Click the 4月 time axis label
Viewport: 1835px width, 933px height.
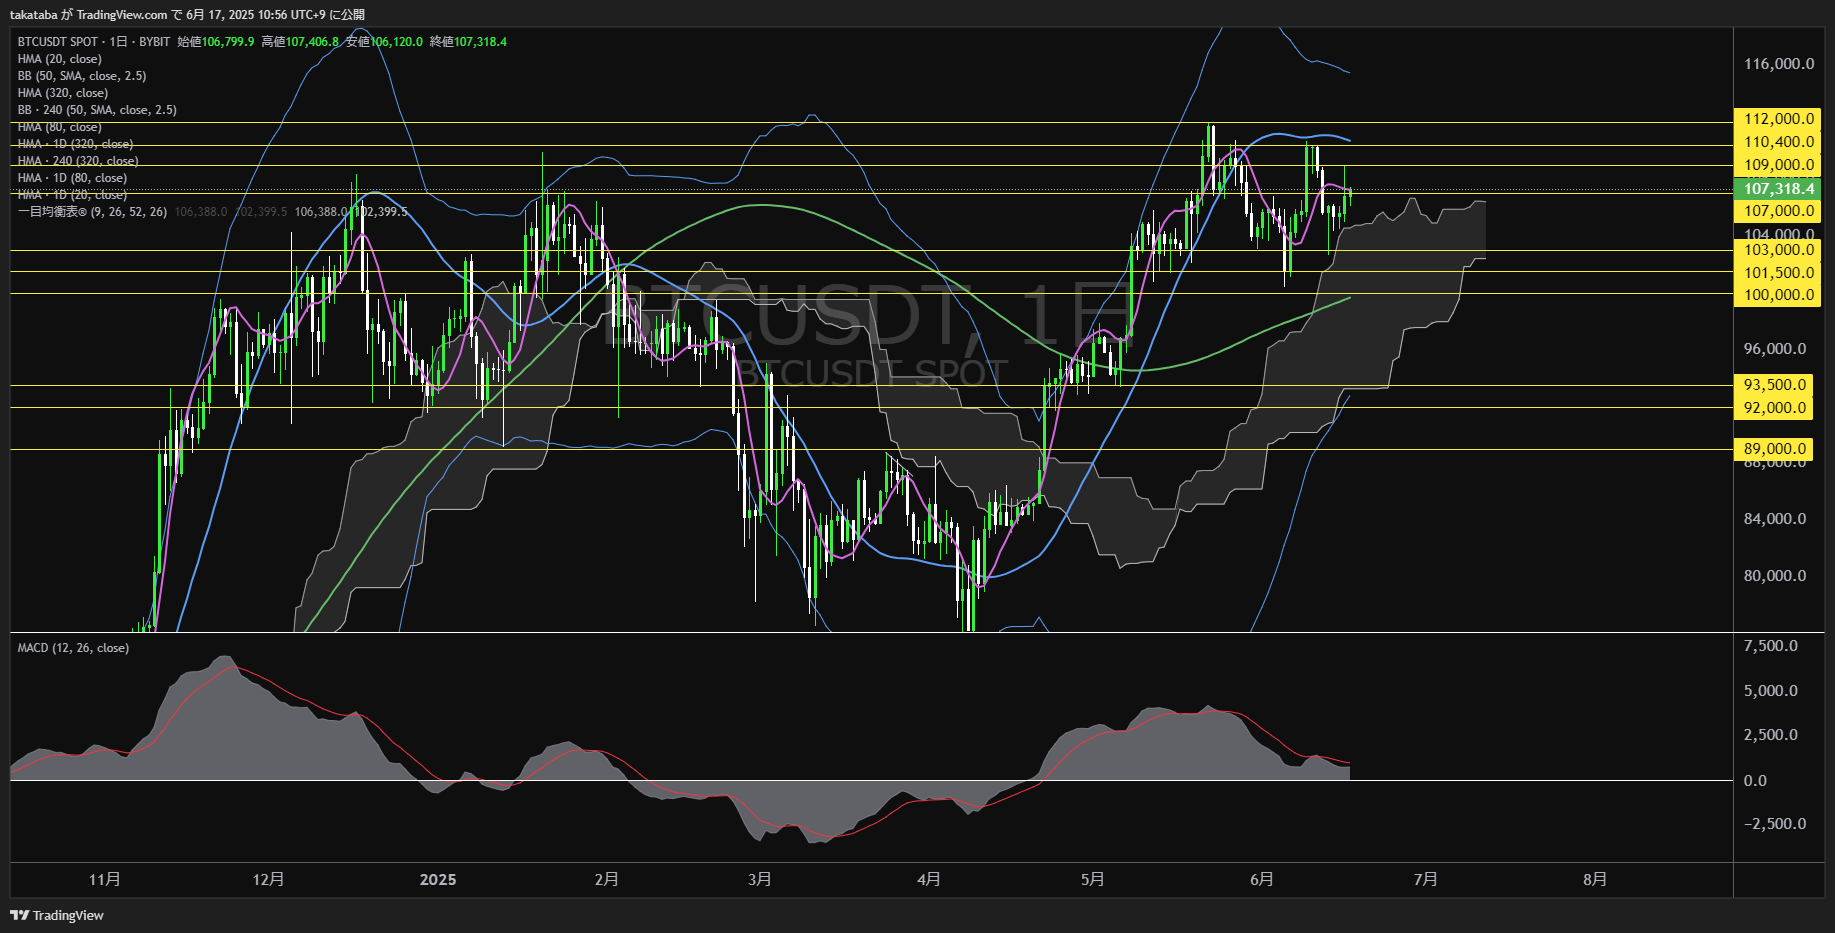[x=929, y=879]
